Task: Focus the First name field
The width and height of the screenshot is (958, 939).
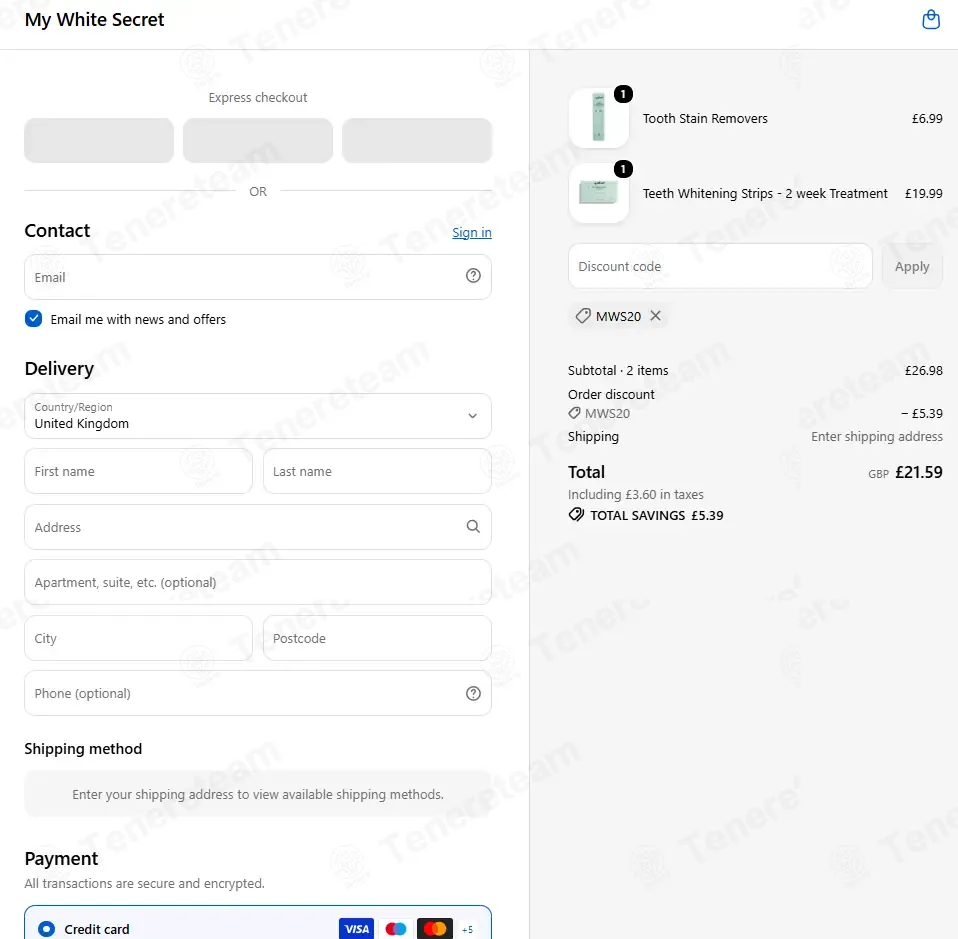Action: tap(138, 471)
